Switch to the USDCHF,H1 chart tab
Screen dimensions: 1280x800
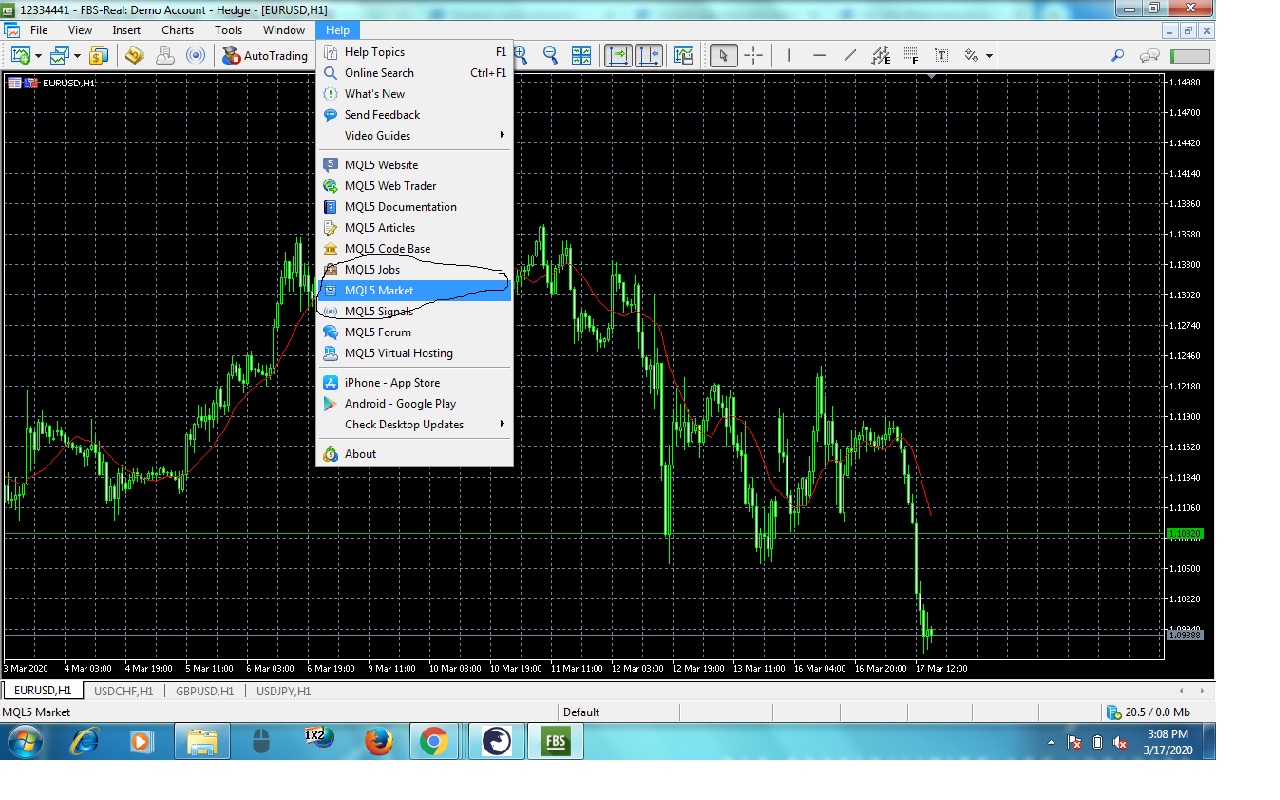coord(123,691)
